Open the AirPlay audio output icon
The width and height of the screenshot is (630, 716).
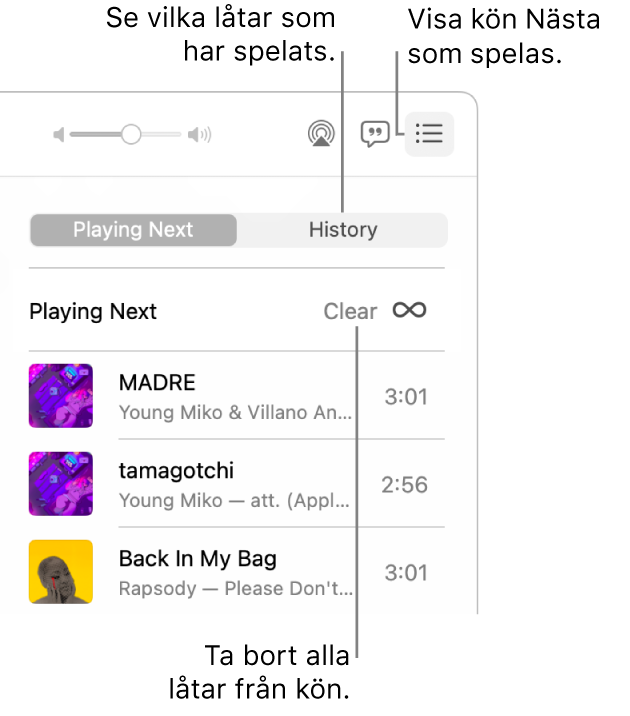pyautogui.click(x=321, y=134)
